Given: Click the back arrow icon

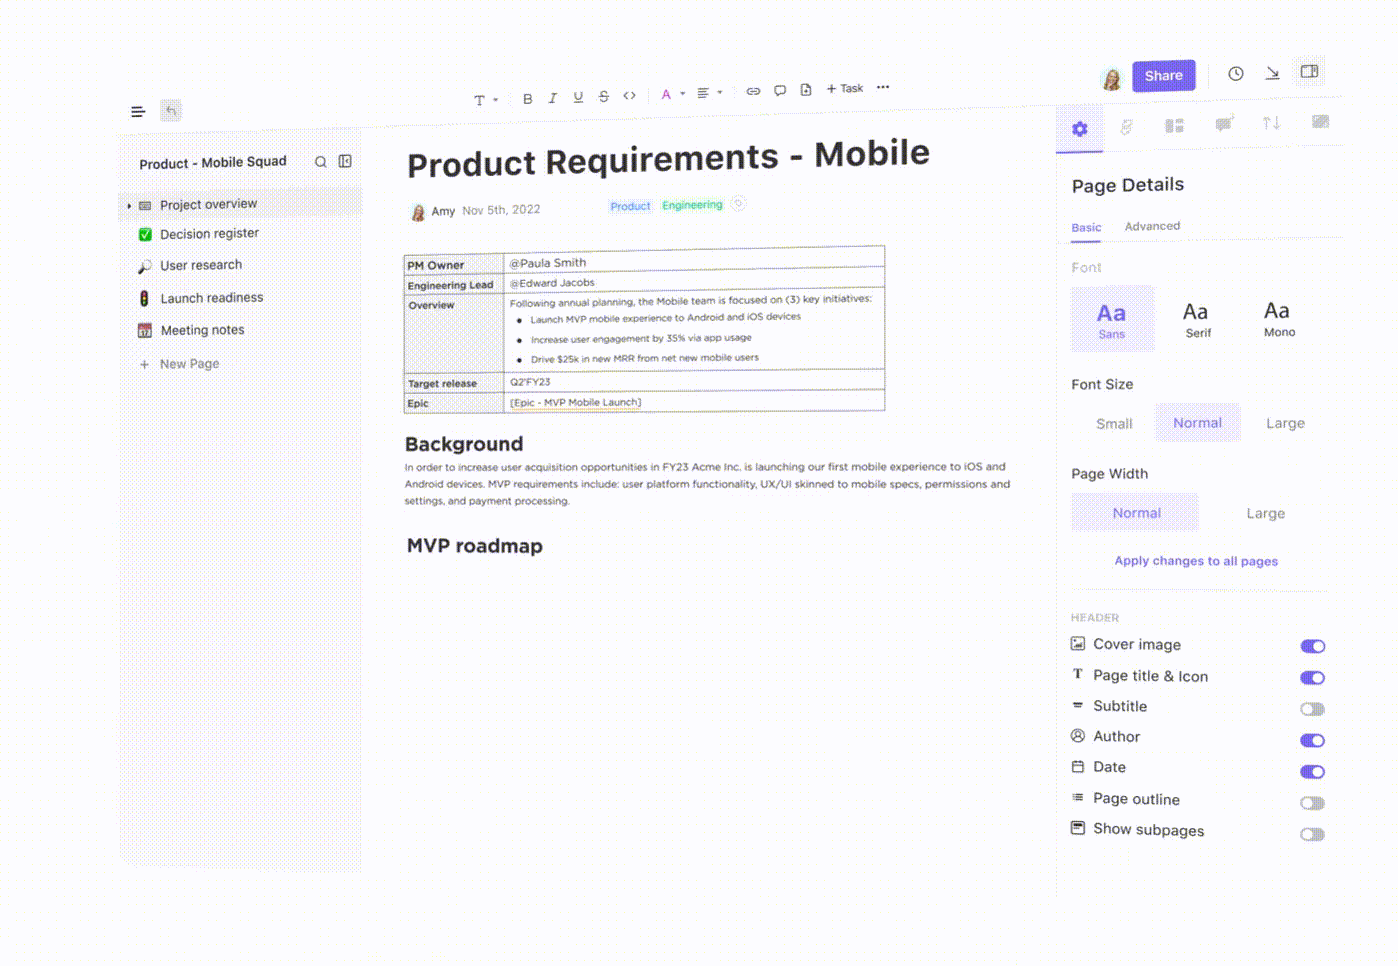Looking at the screenshot, I should point(171,110).
